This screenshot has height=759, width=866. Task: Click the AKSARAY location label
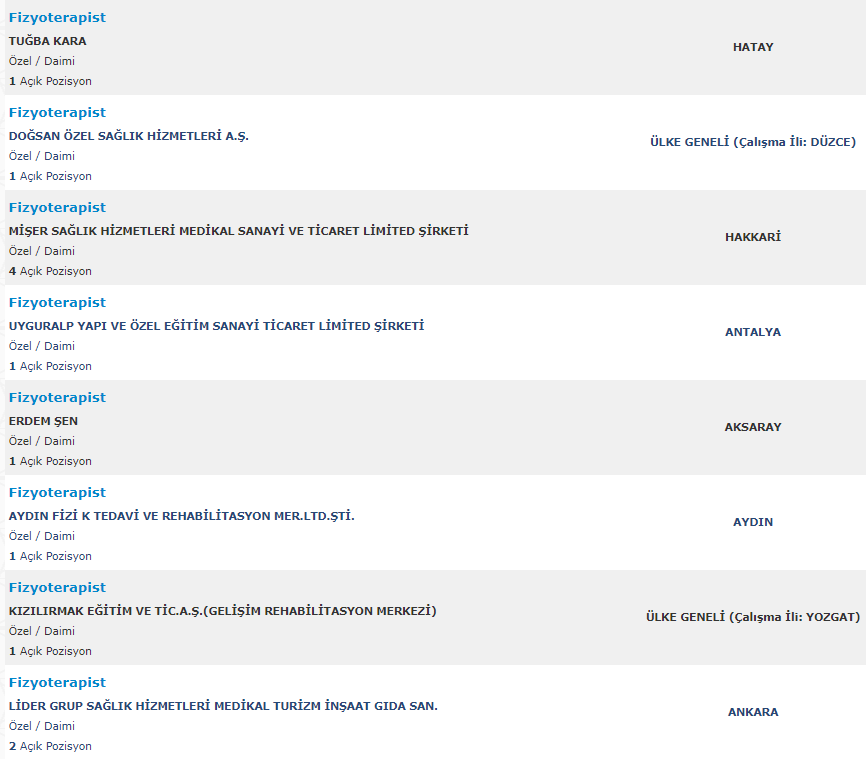coord(753,427)
